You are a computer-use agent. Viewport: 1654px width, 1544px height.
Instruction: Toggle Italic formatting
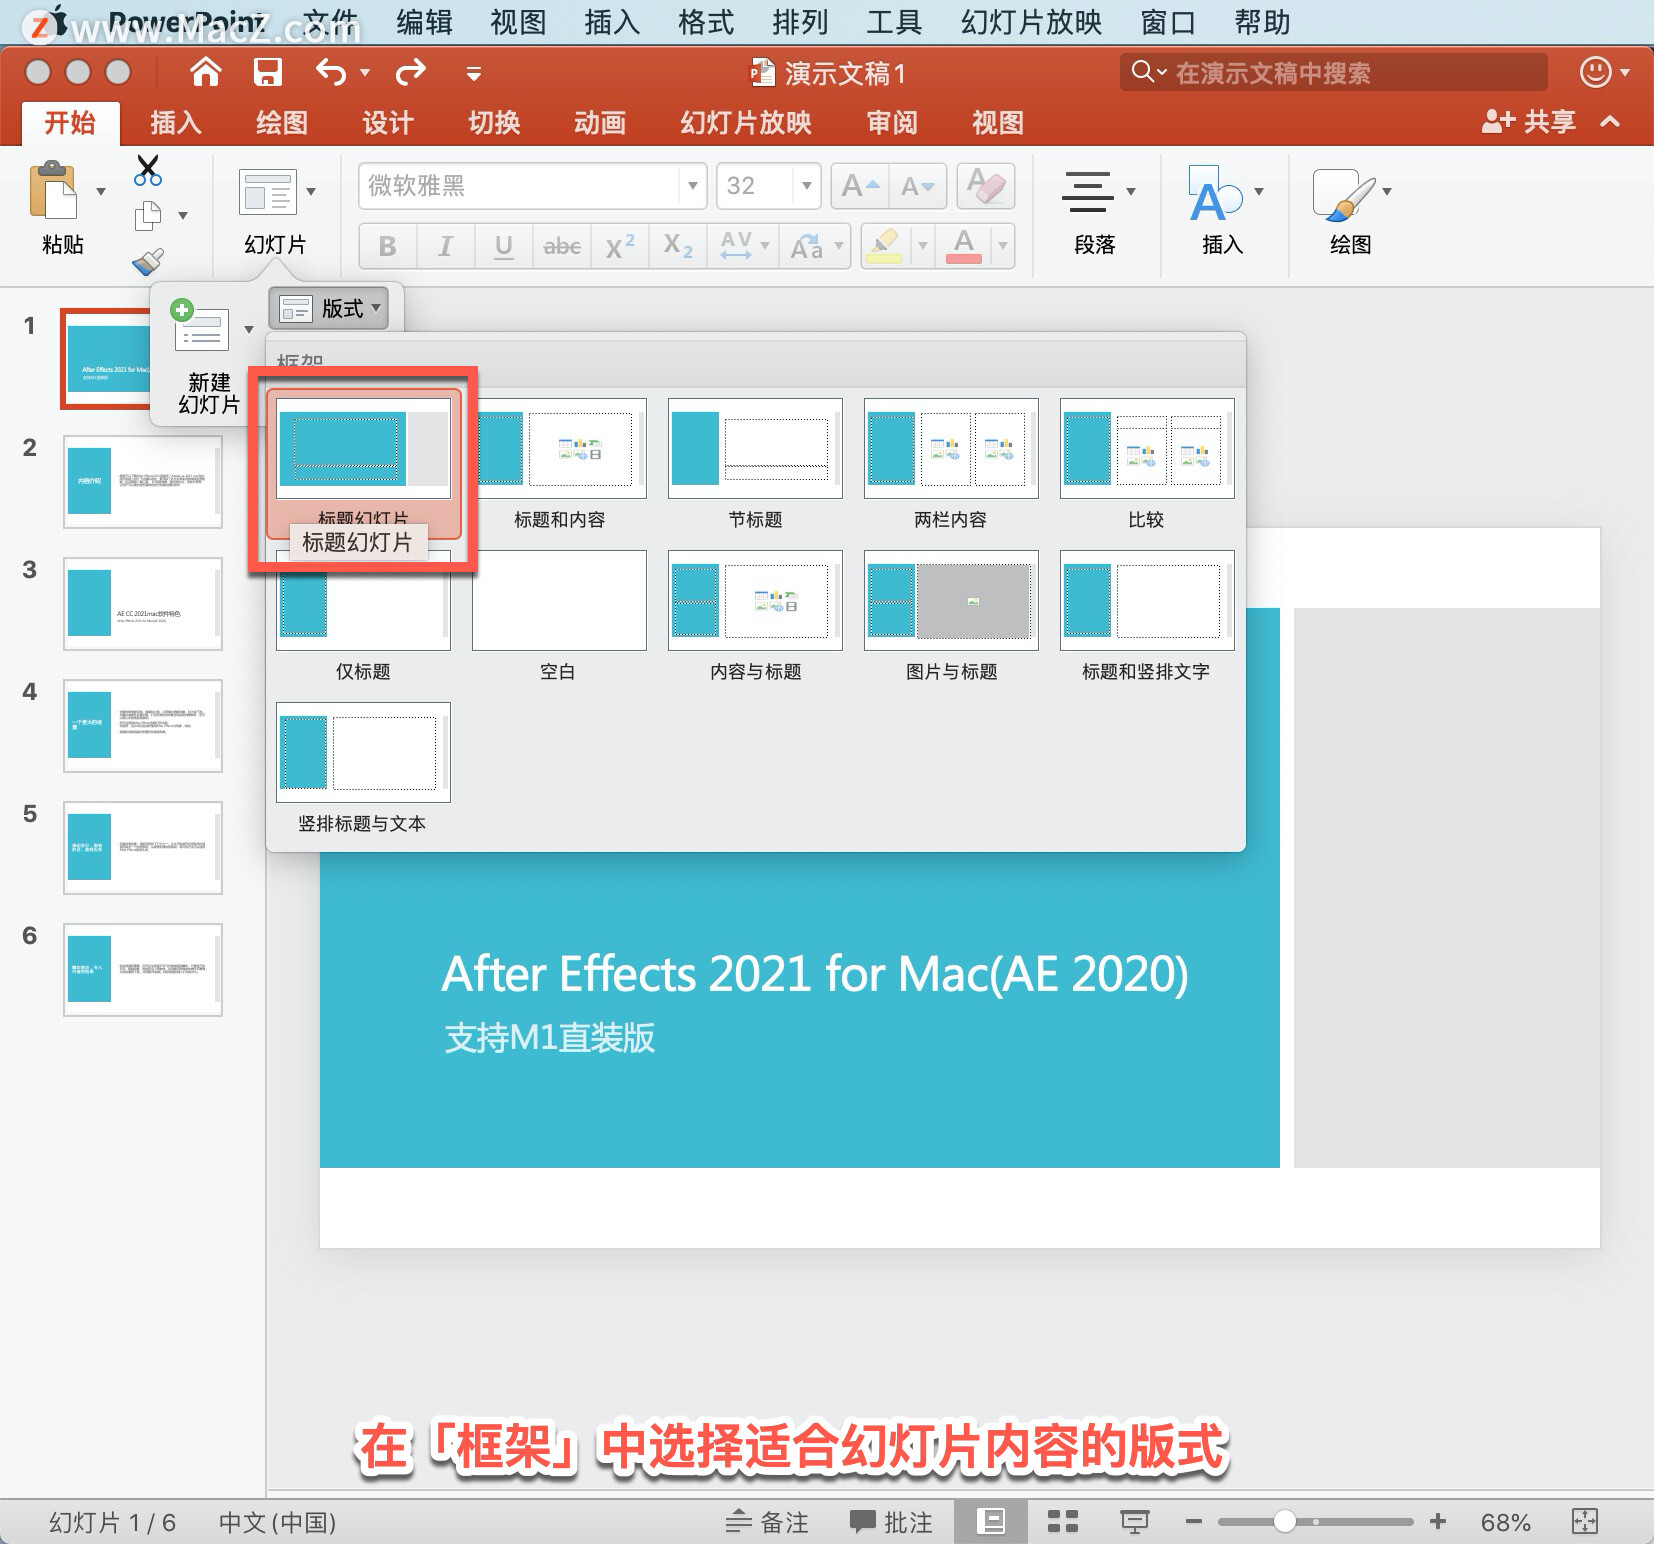click(446, 246)
